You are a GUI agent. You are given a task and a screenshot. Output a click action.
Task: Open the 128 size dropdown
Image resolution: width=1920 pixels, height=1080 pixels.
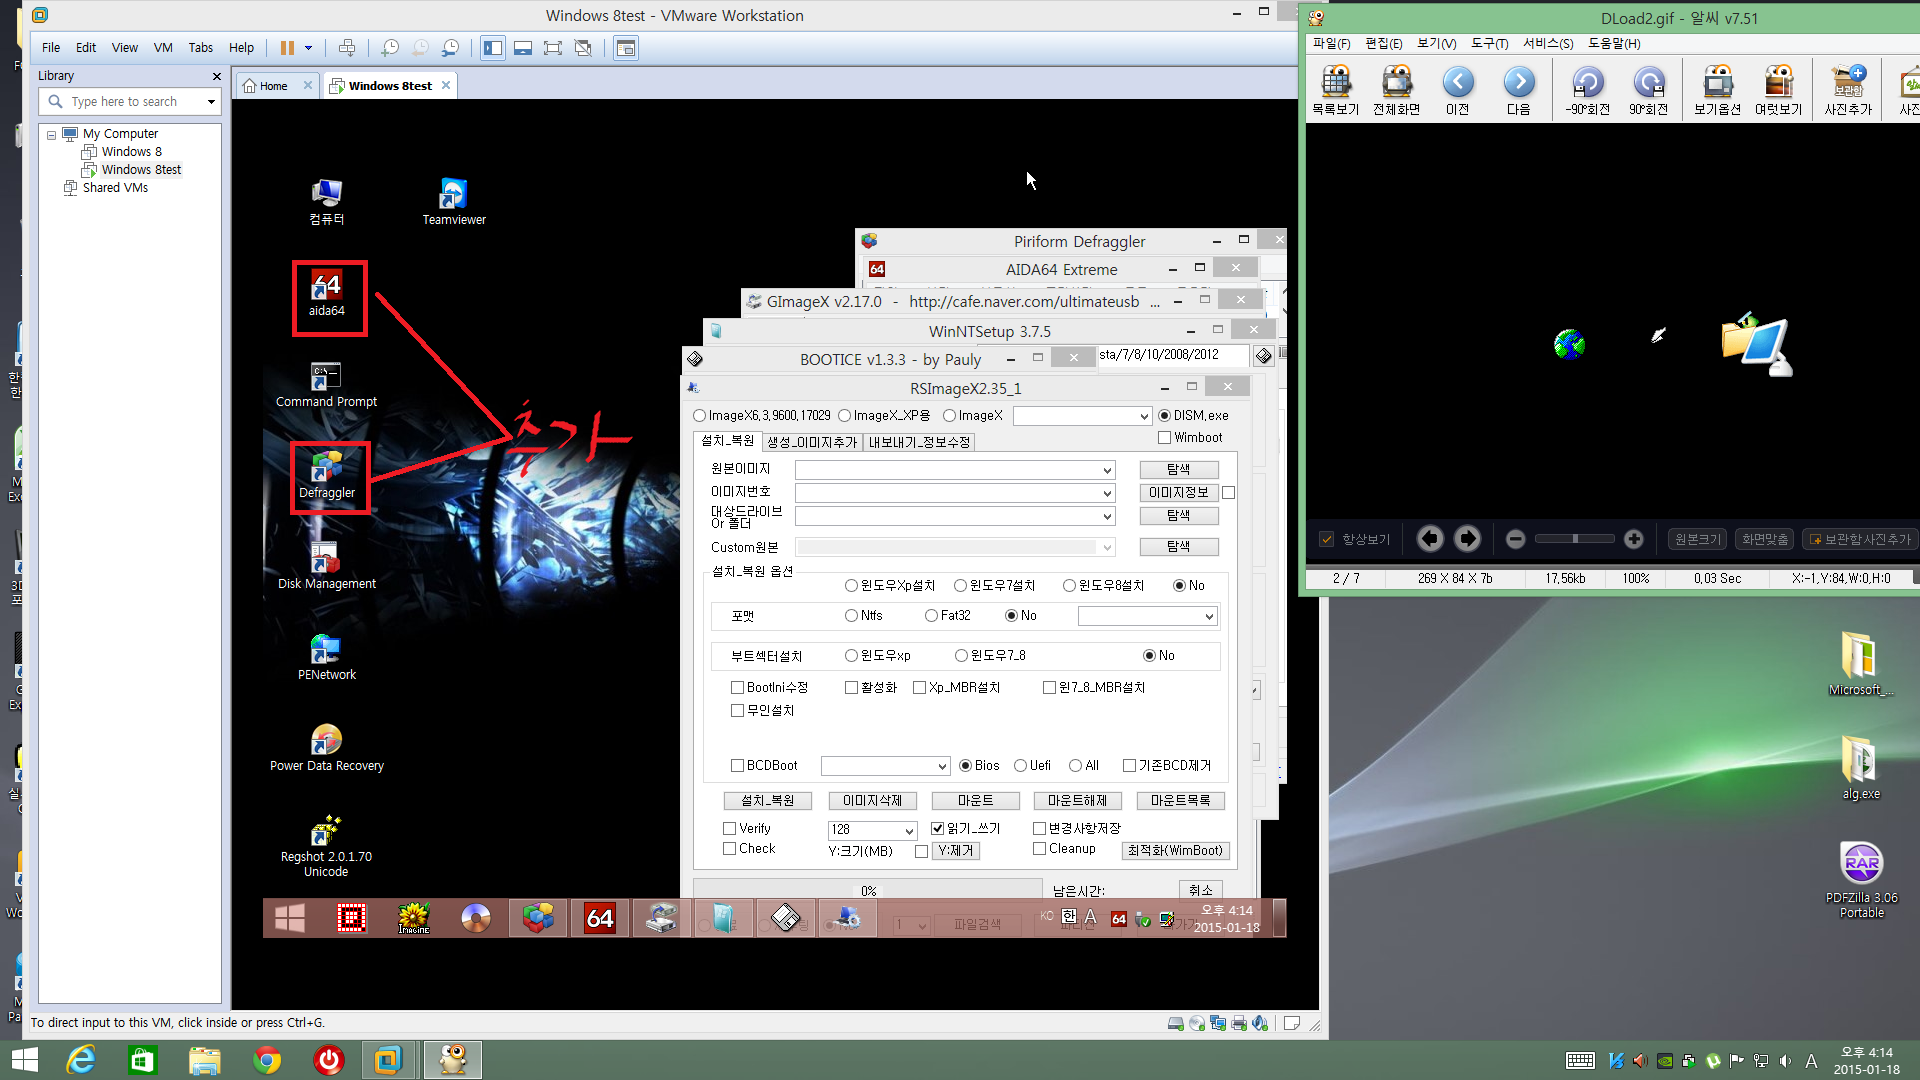pos(909,830)
